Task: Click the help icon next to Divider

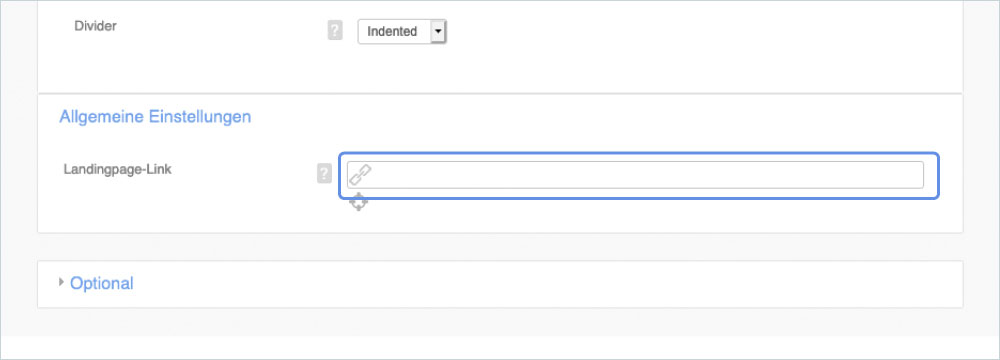Action: pyautogui.click(x=335, y=31)
